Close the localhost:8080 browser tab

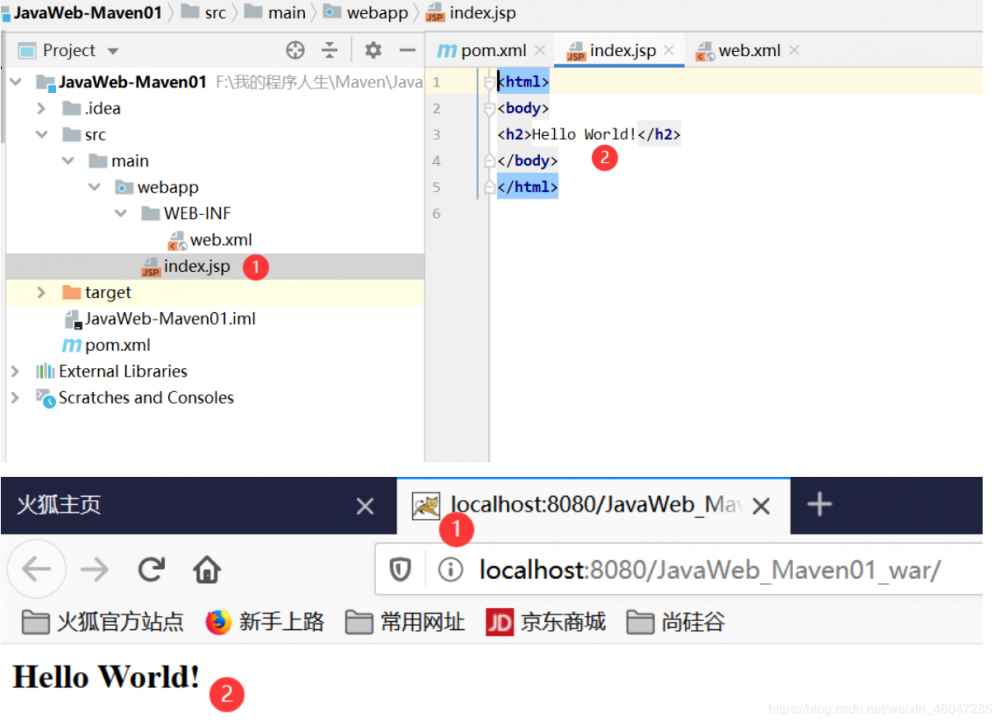761,506
